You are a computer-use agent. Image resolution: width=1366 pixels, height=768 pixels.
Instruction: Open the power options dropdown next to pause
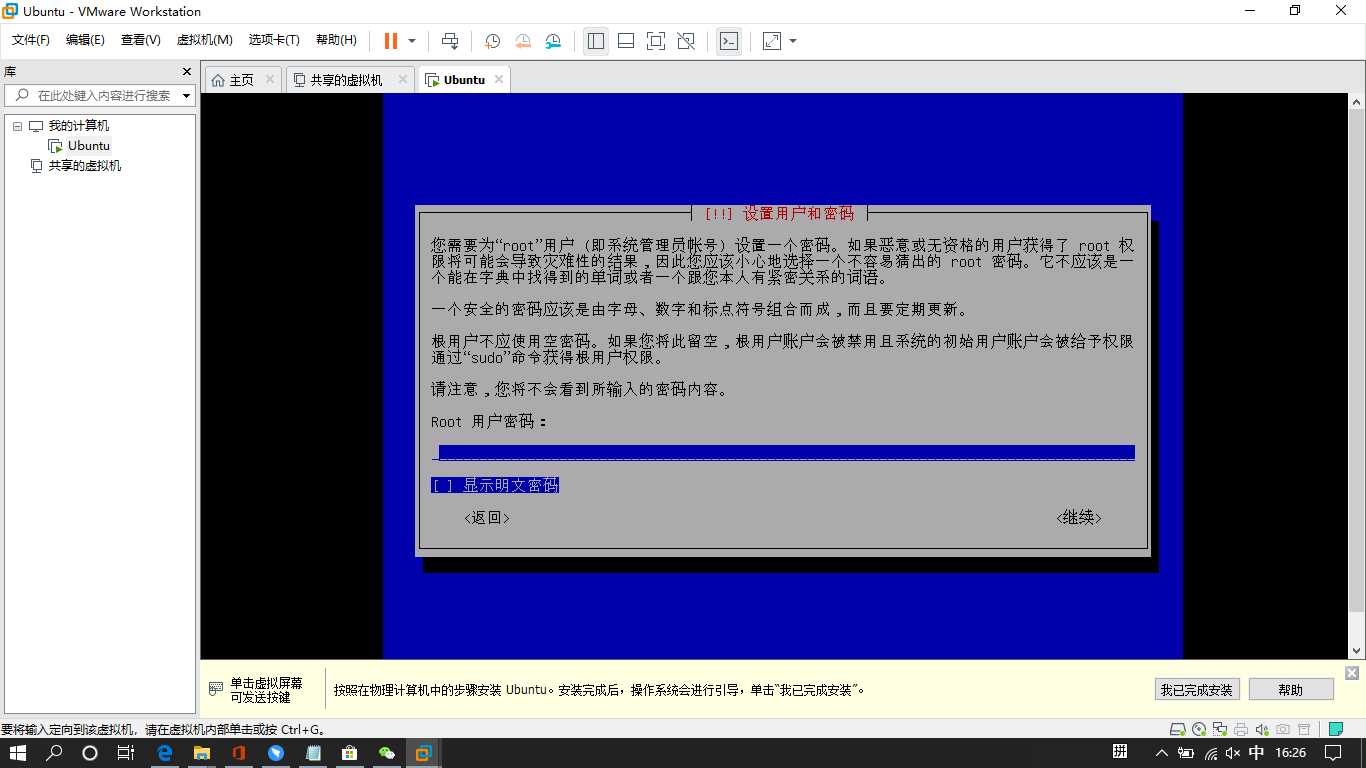tap(412, 41)
